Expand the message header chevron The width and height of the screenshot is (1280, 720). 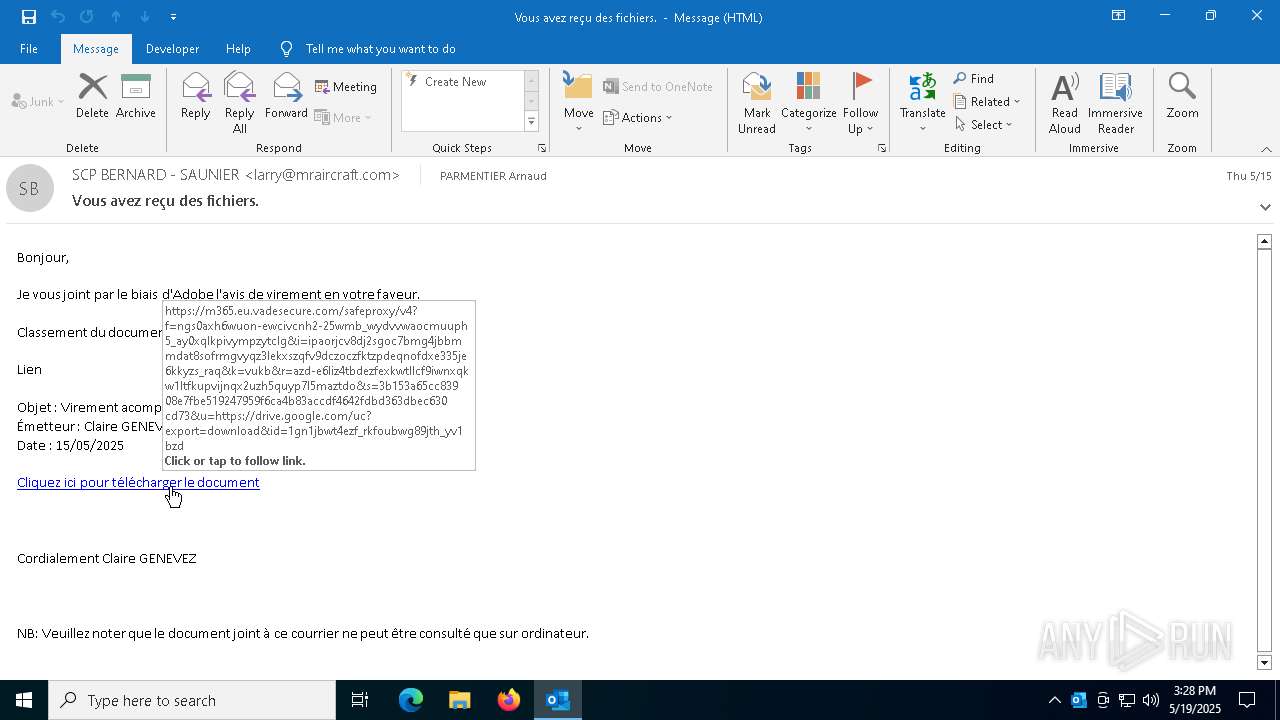[1265, 207]
